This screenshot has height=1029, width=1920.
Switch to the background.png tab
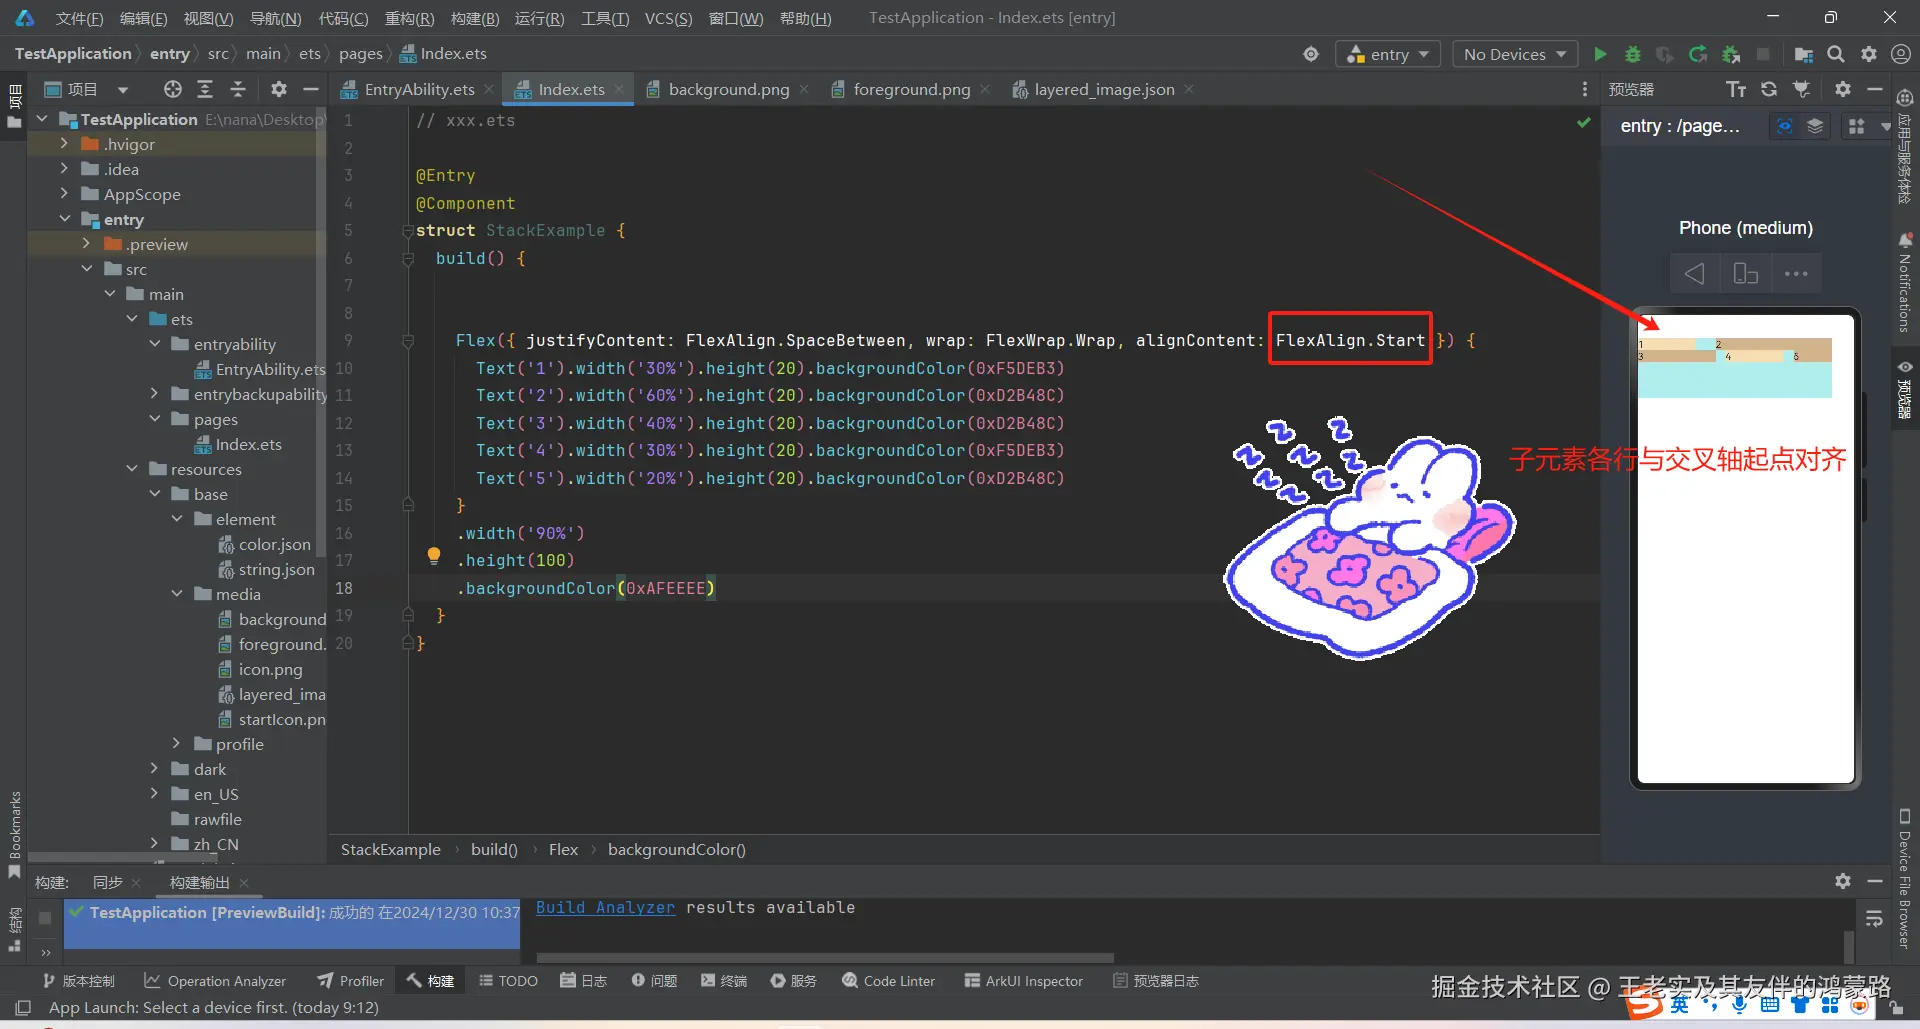coord(728,89)
